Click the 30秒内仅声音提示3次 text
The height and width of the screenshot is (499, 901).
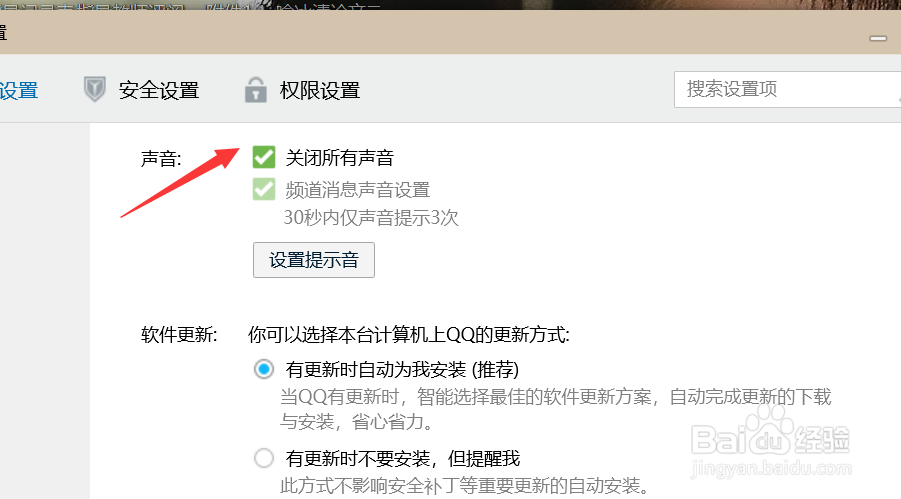pos(371,217)
